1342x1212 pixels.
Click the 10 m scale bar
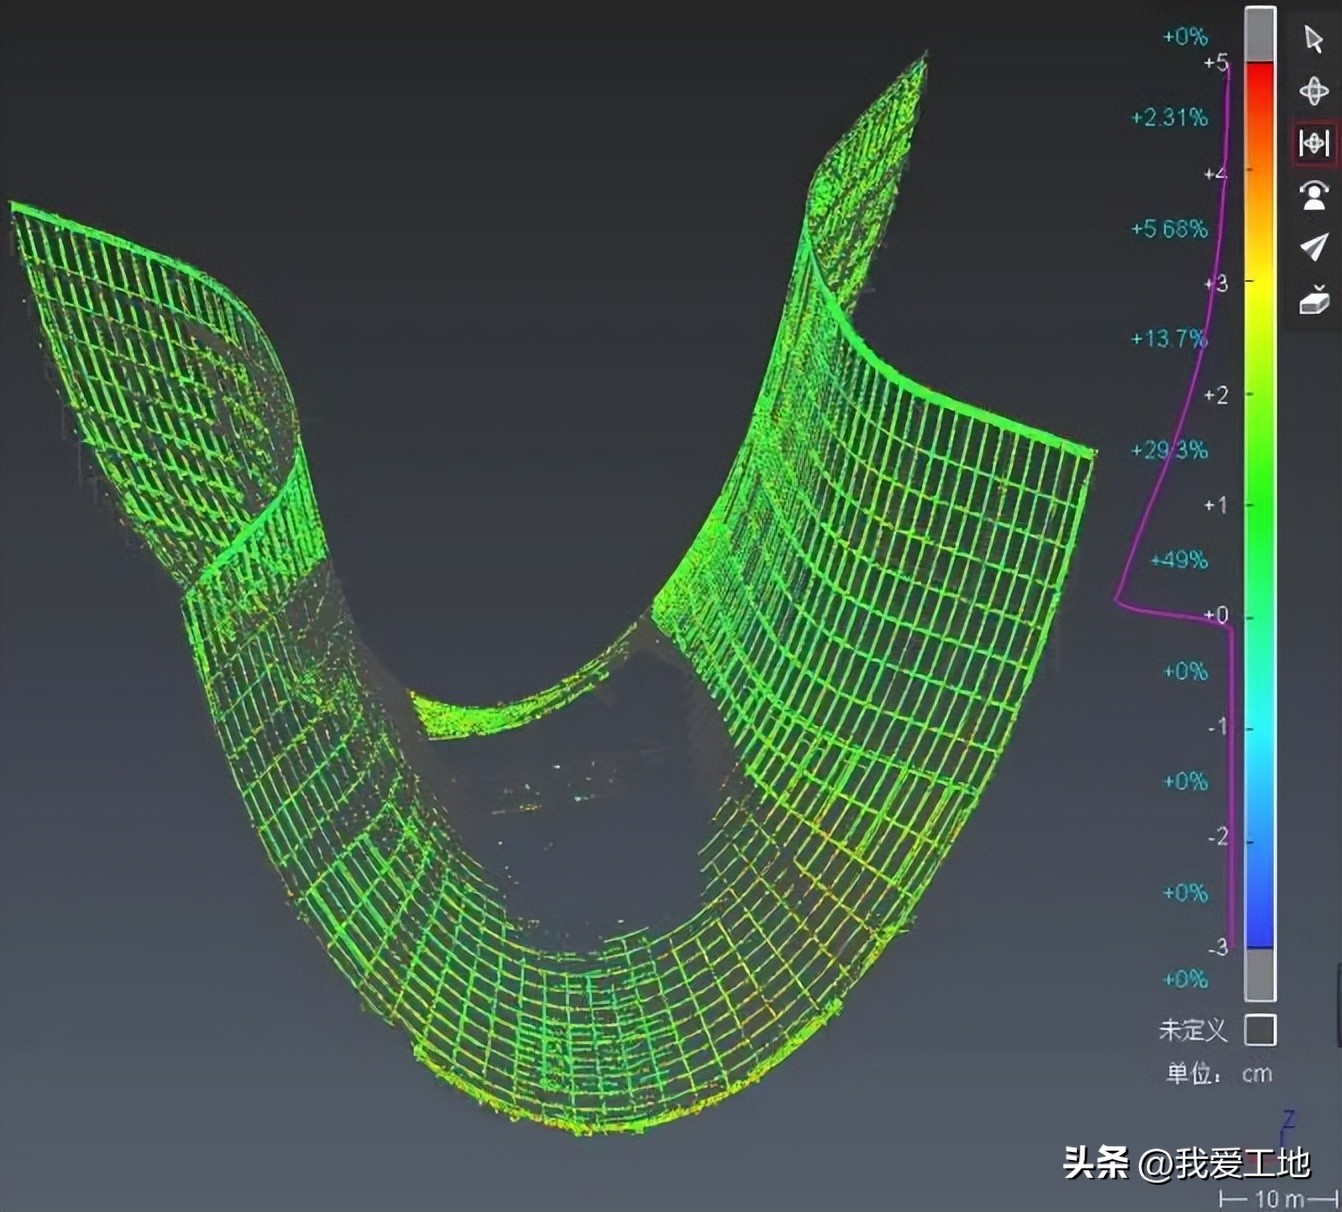(x=1279, y=1198)
